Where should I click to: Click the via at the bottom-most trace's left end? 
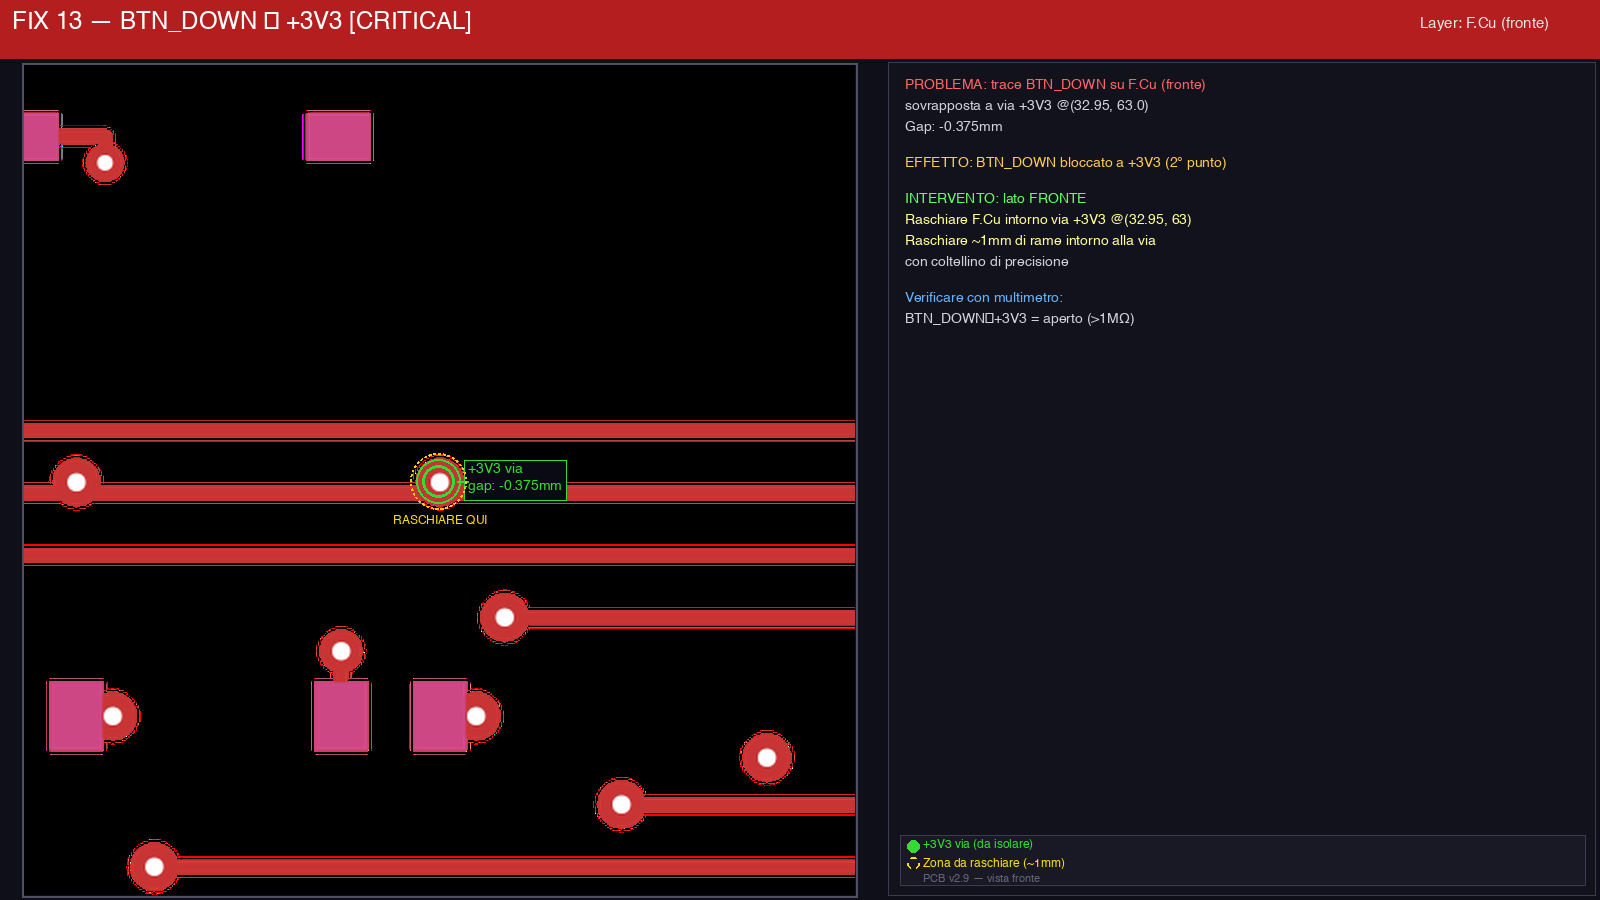(154, 866)
